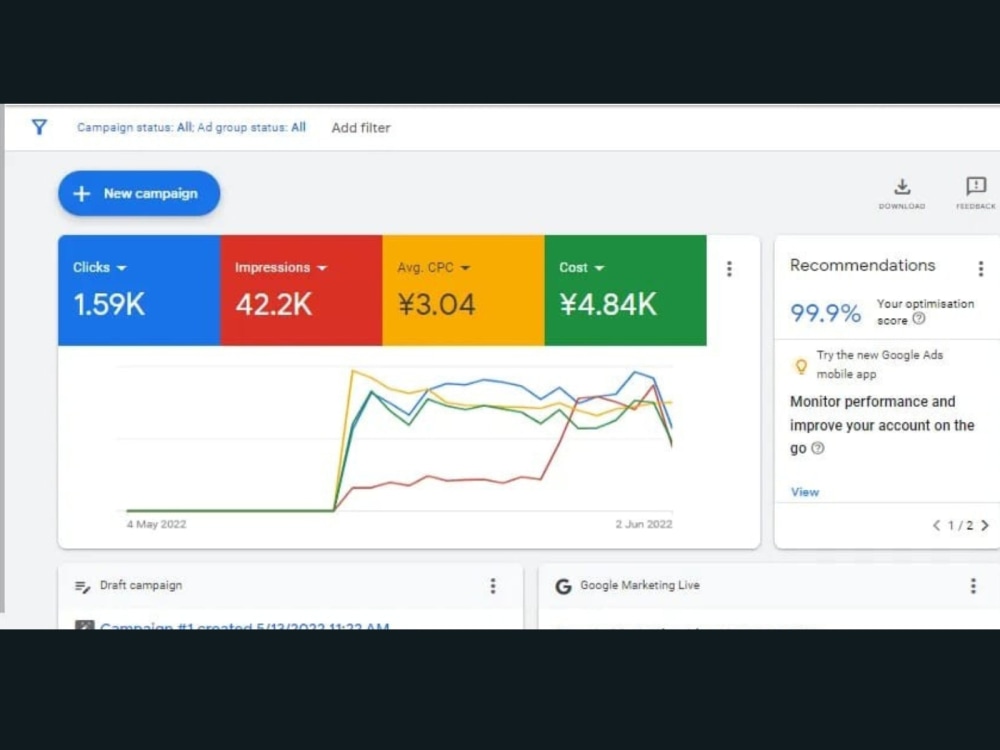Click the Draft campaign title

pyautogui.click(x=141, y=585)
